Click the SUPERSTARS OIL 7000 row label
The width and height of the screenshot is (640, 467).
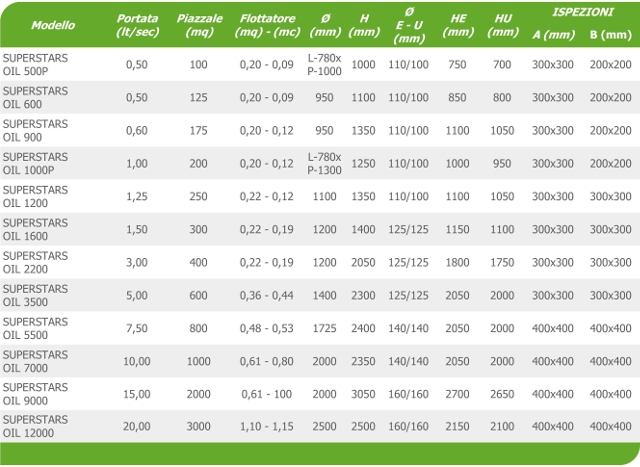[35, 361]
